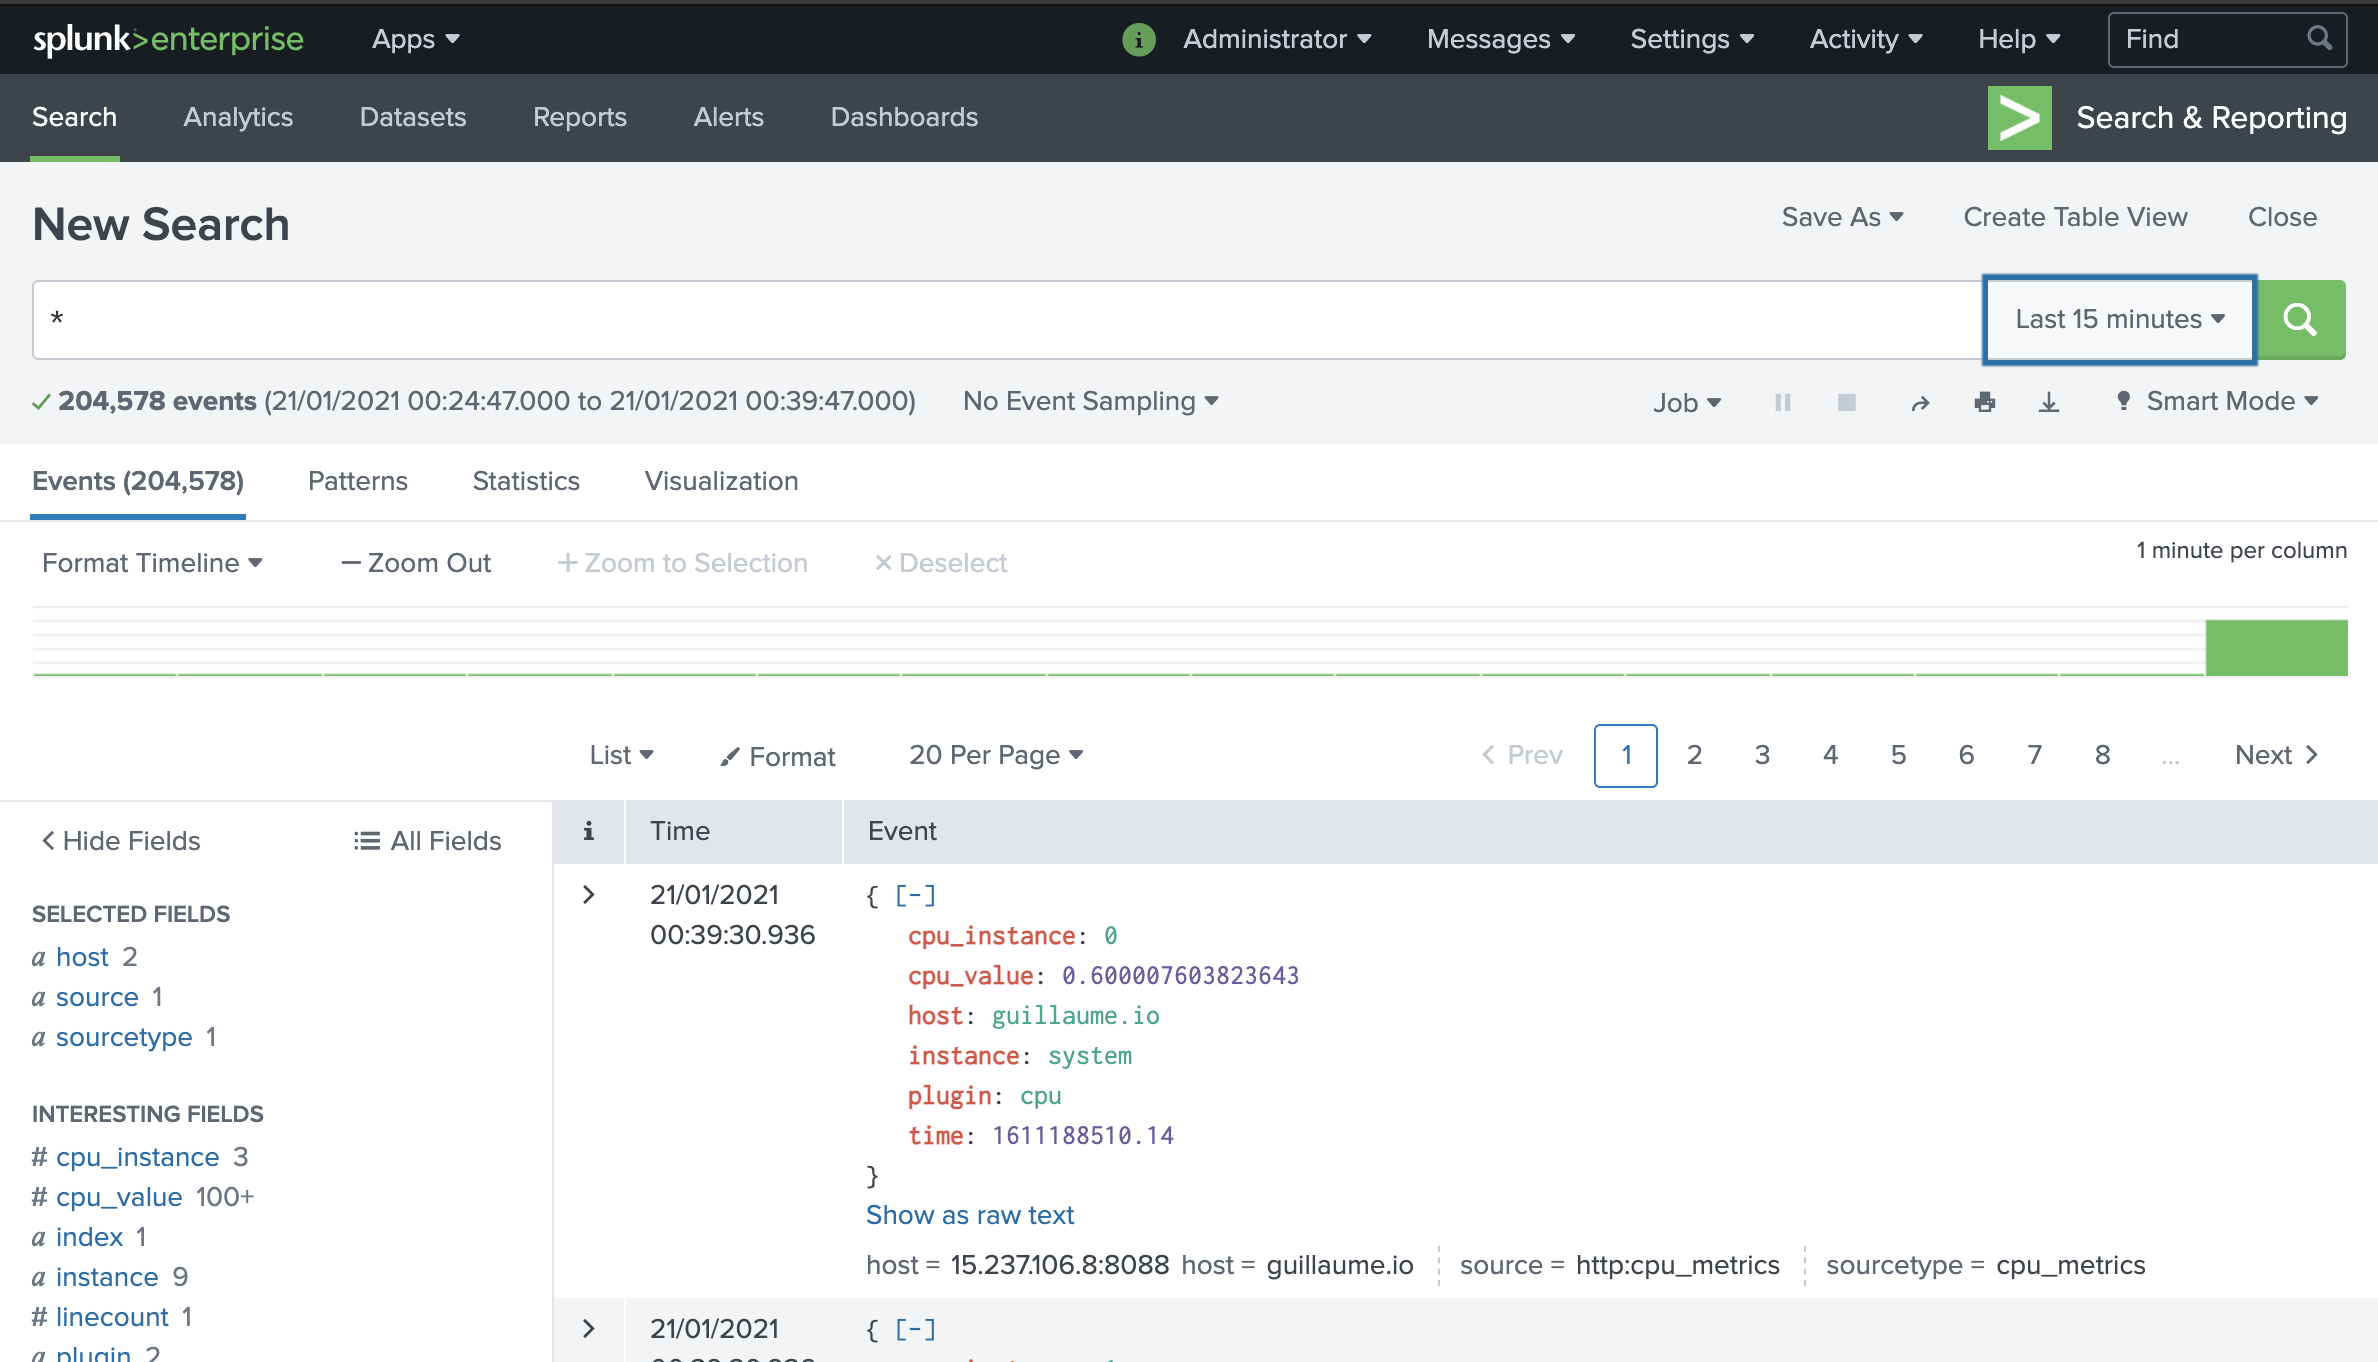The height and width of the screenshot is (1362, 2378).
Task: Click Next page
Action: pos(2277,755)
